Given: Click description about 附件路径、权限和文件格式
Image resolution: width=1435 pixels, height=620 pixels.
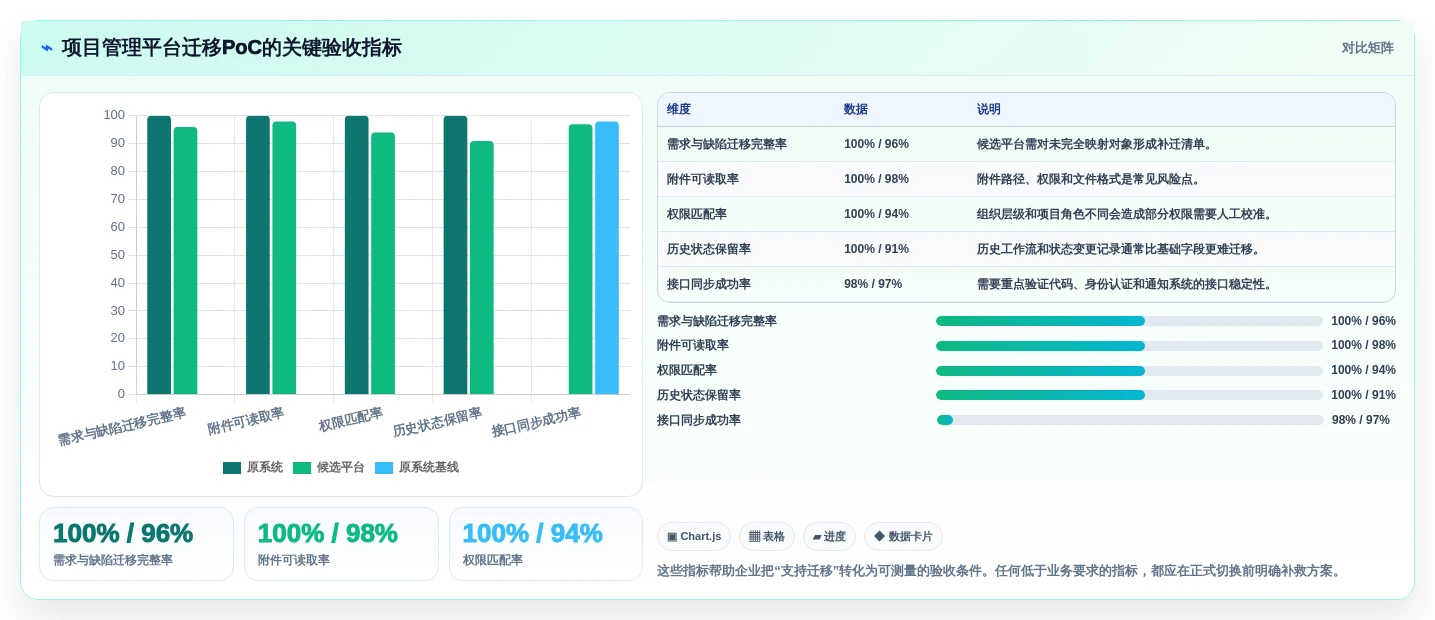Looking at the screenshot, I should [x=1089, y=179].
